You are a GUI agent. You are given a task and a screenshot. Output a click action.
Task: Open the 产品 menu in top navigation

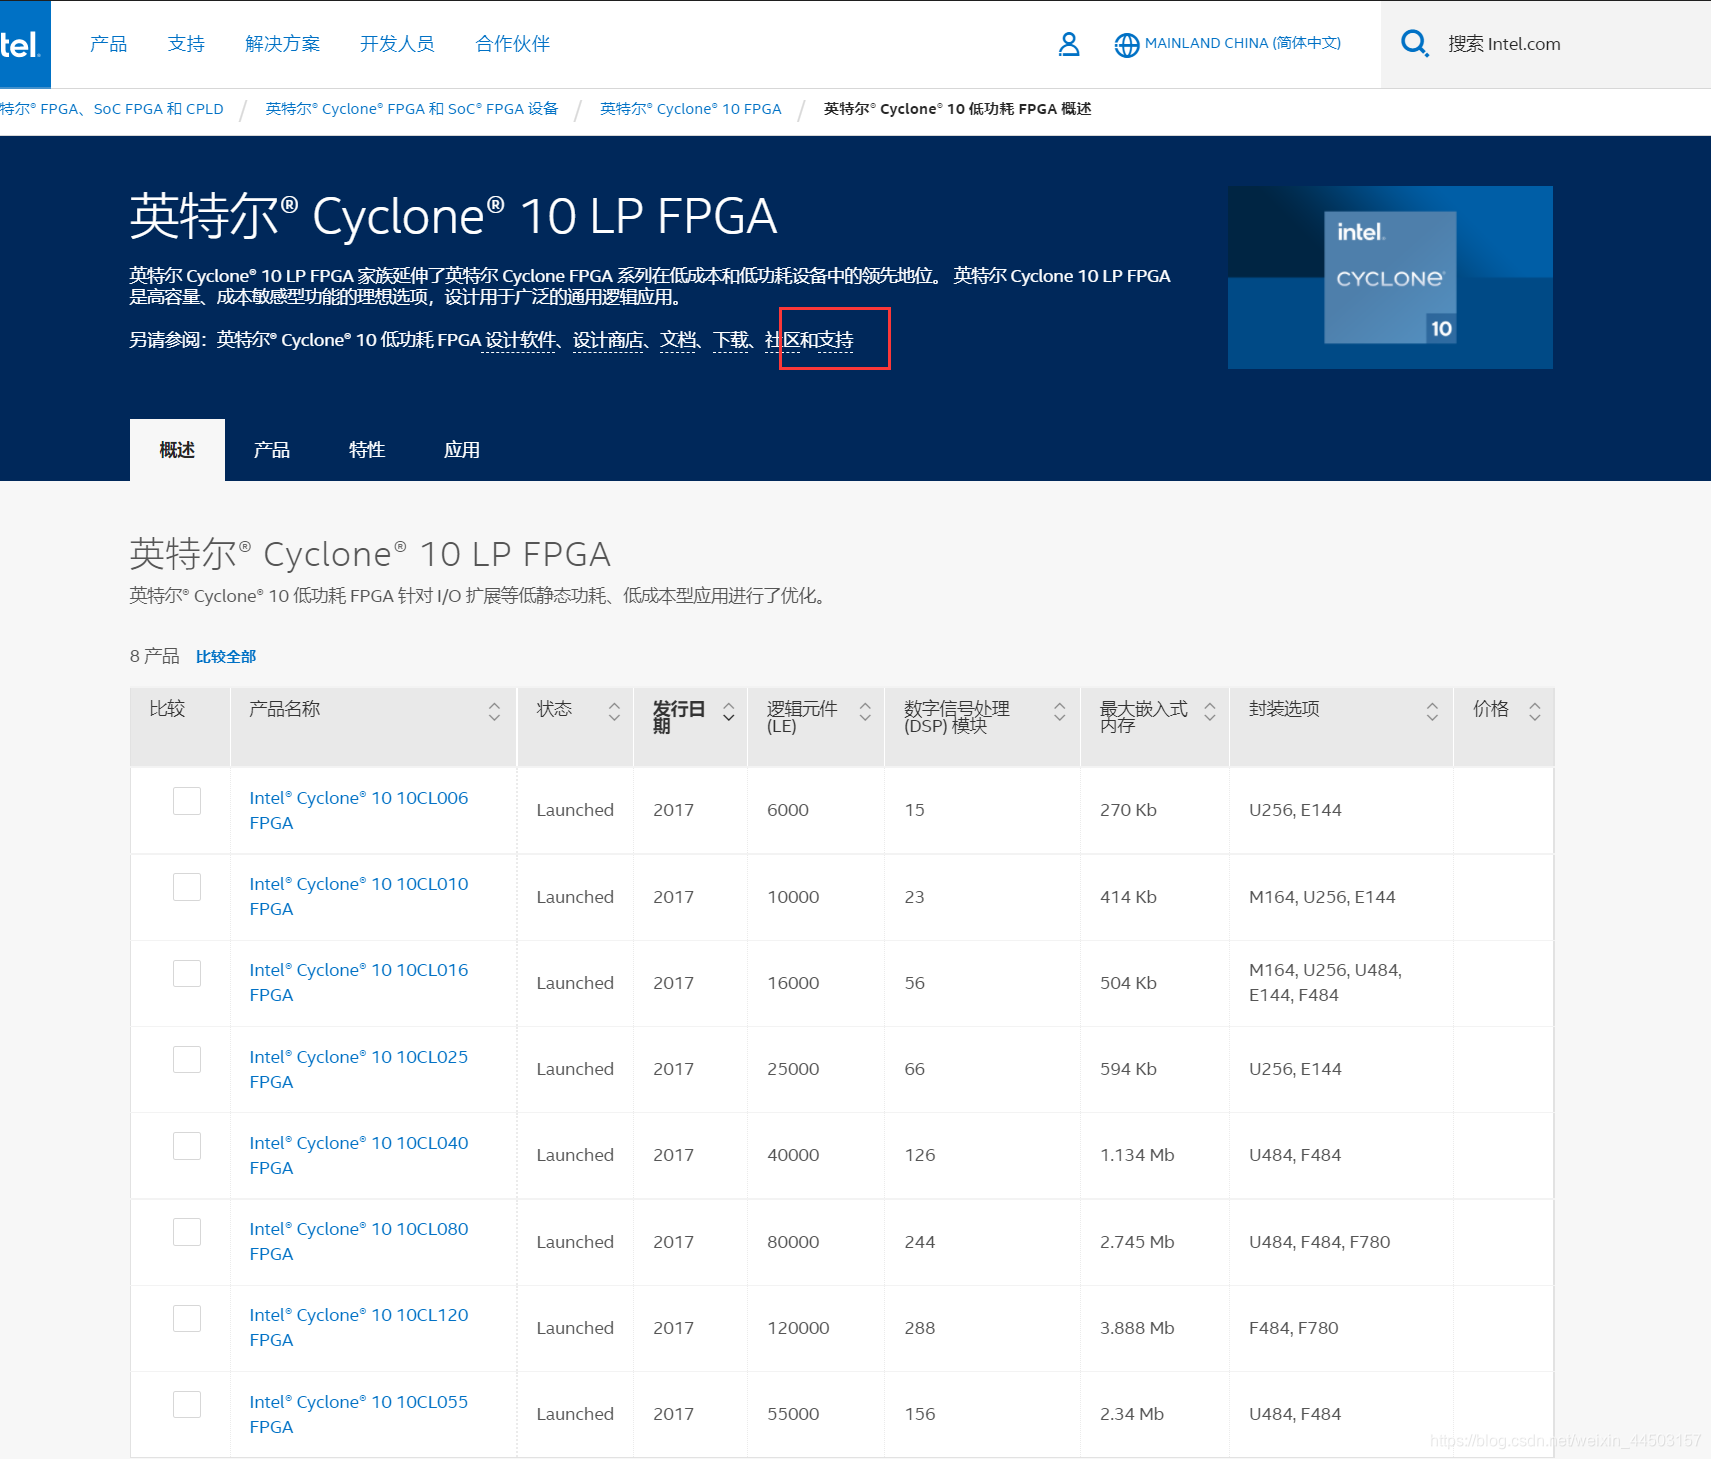[108, 44]
